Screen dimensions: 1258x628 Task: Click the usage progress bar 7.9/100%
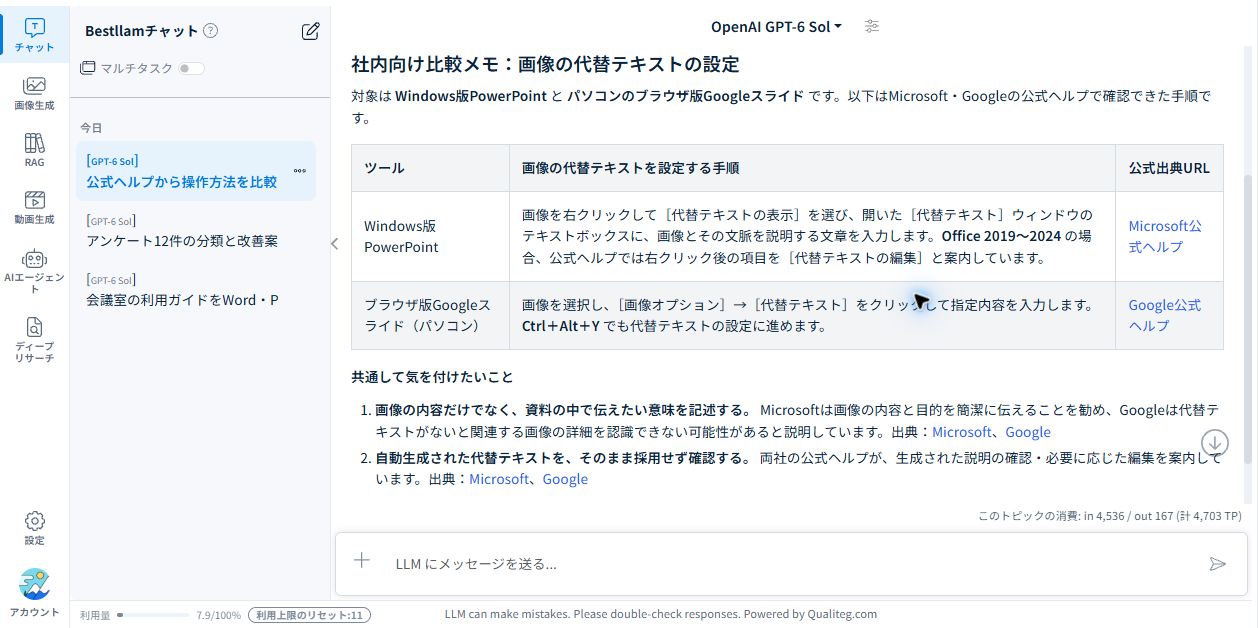pos(153,615)
